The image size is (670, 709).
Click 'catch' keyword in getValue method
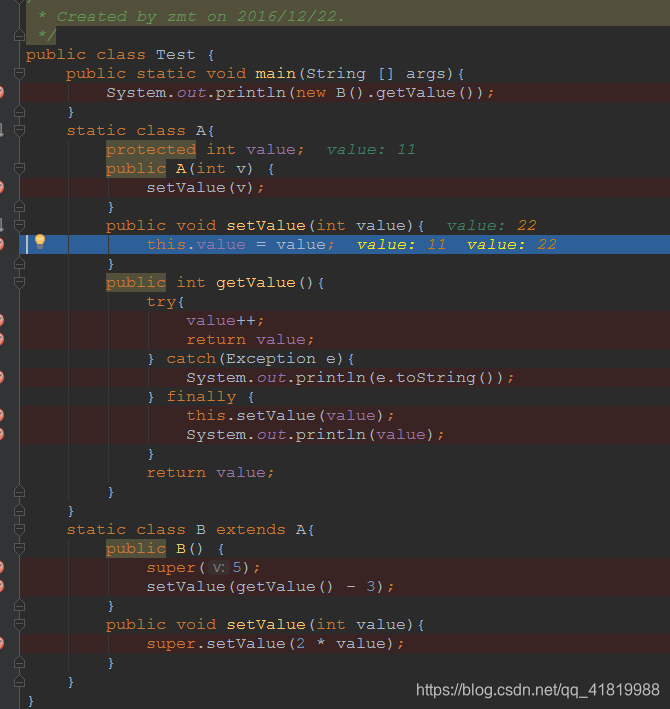tap(191, 359)
